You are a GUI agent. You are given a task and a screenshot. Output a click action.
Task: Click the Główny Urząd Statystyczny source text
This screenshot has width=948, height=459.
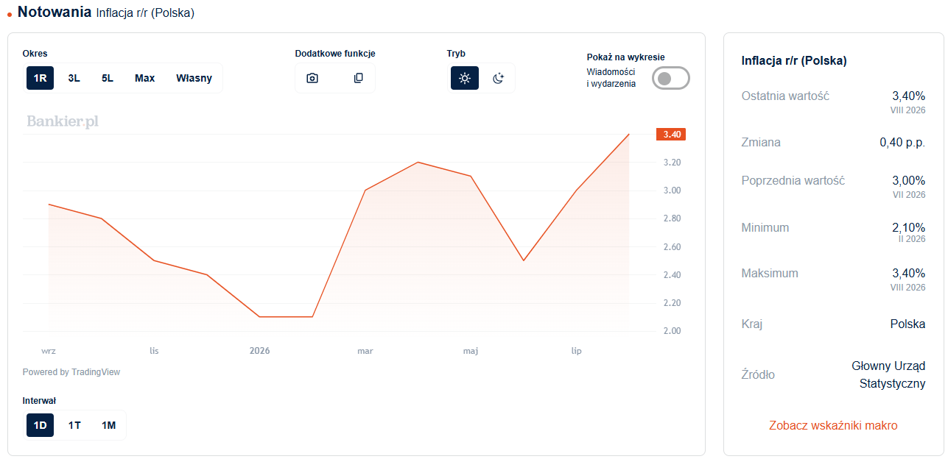(889, 375)
